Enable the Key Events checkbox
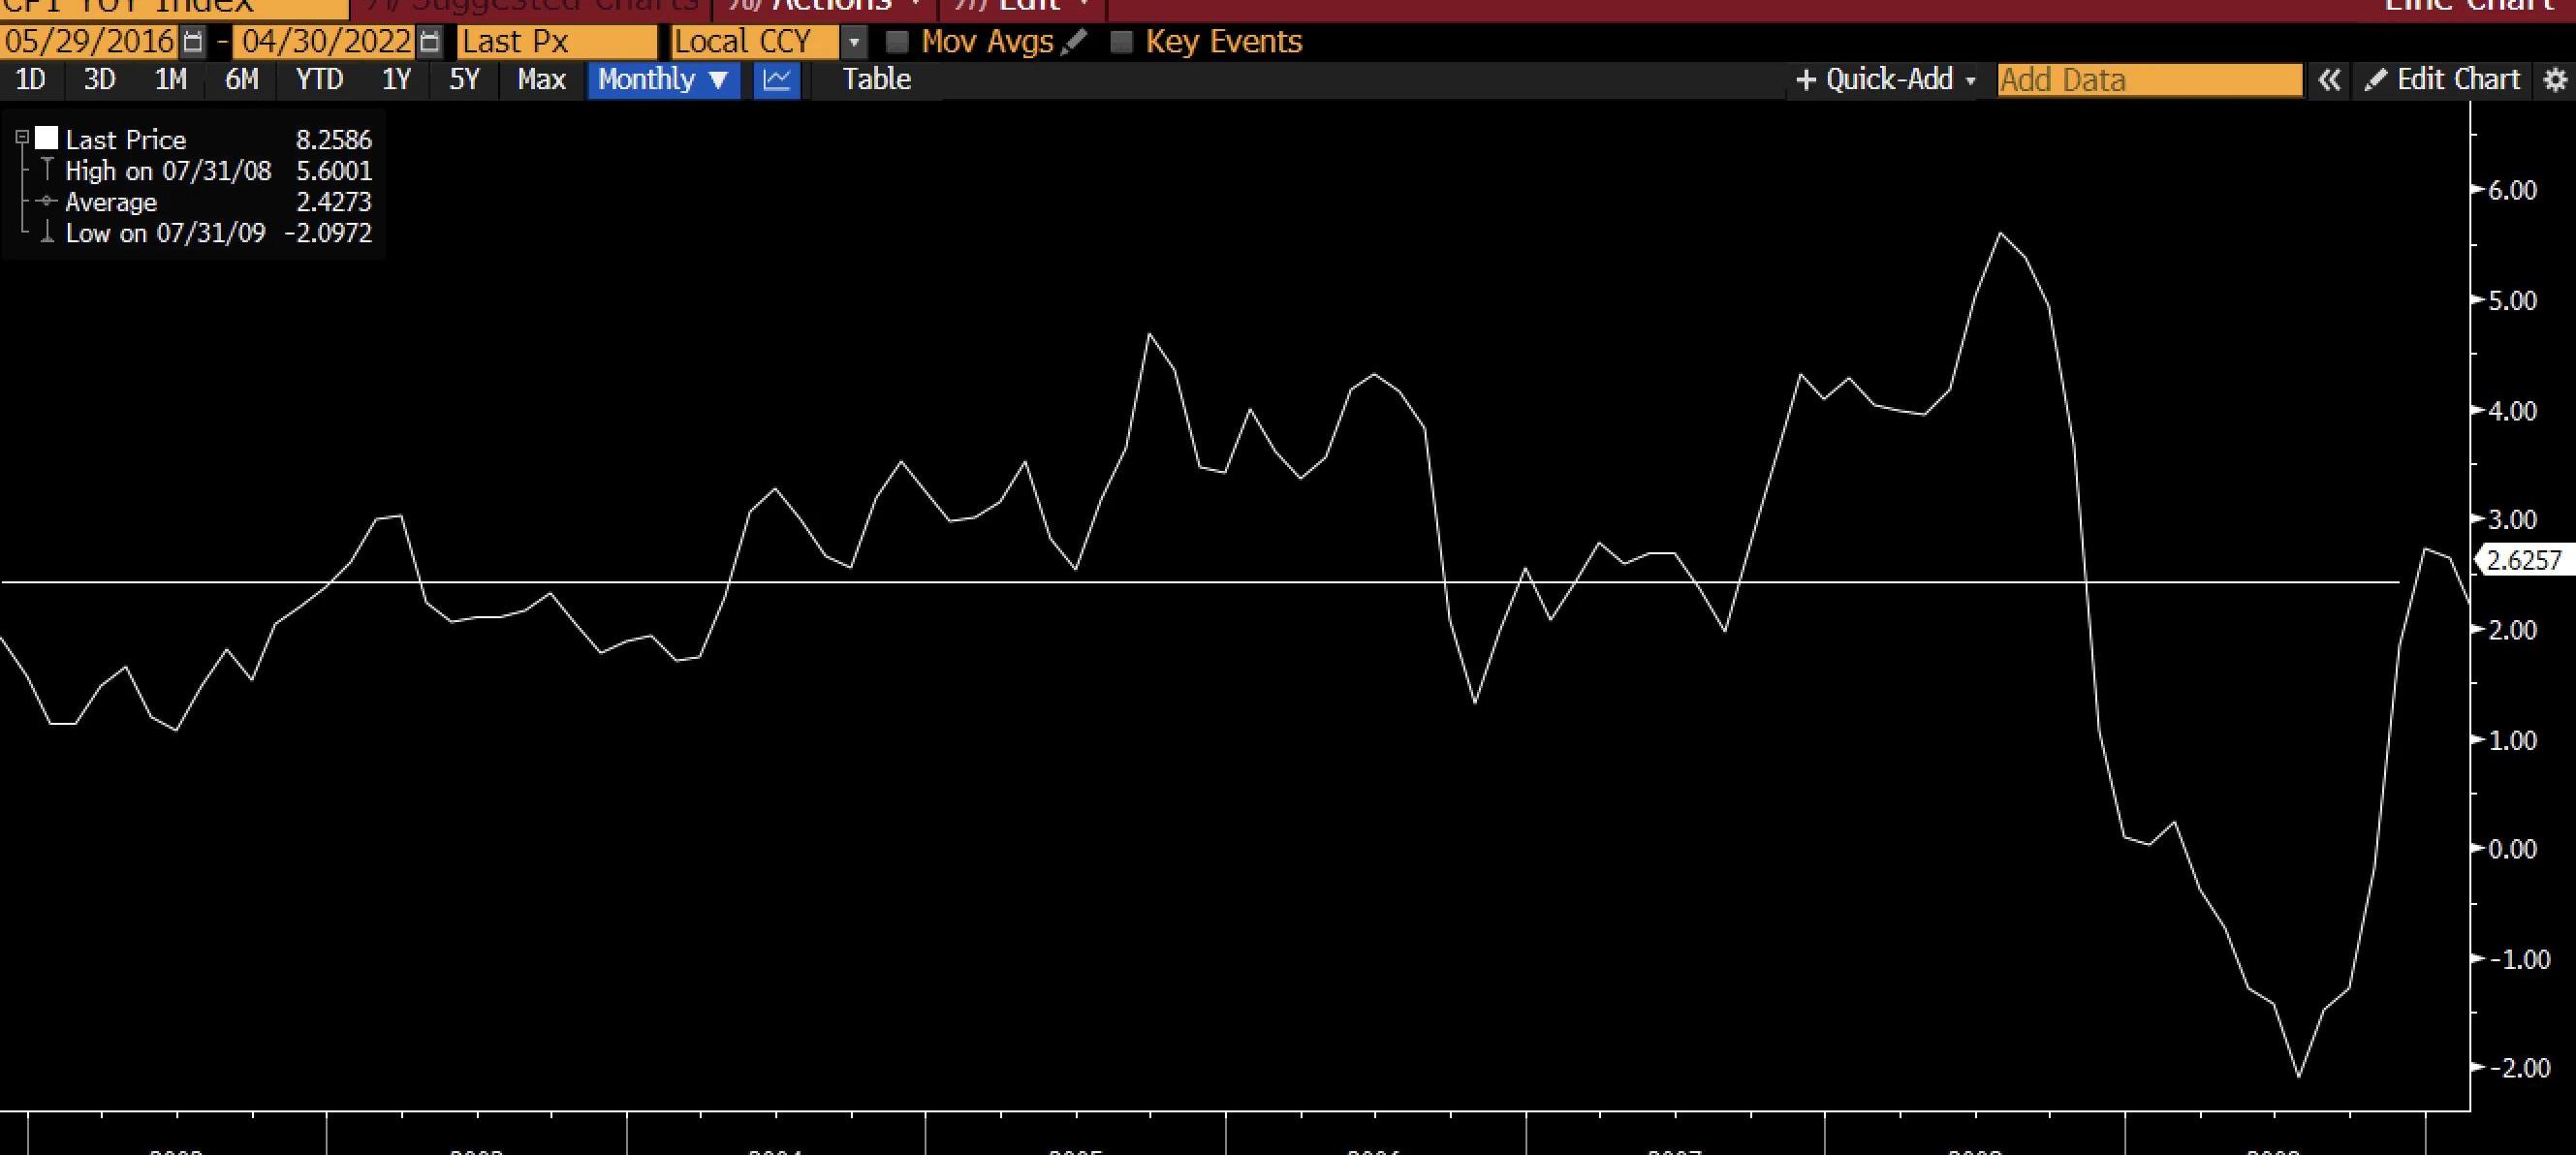Screen dimensions: 2576x1155 point(1122,42)
